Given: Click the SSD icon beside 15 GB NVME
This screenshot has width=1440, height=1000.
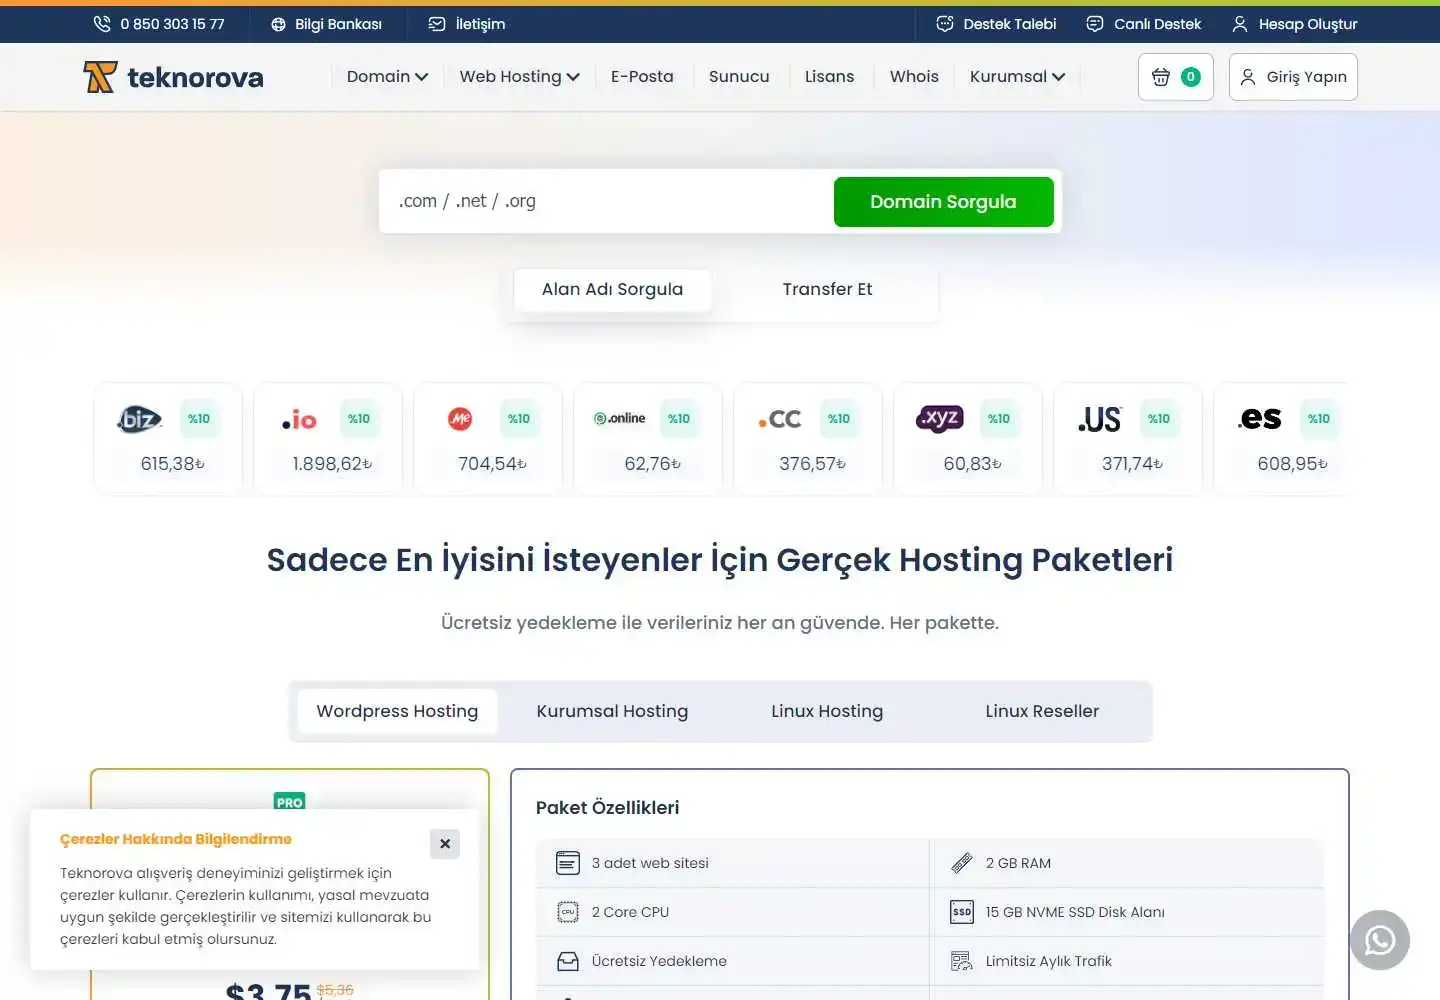Looking at the screenshot, I should click(x=962, y=912).
